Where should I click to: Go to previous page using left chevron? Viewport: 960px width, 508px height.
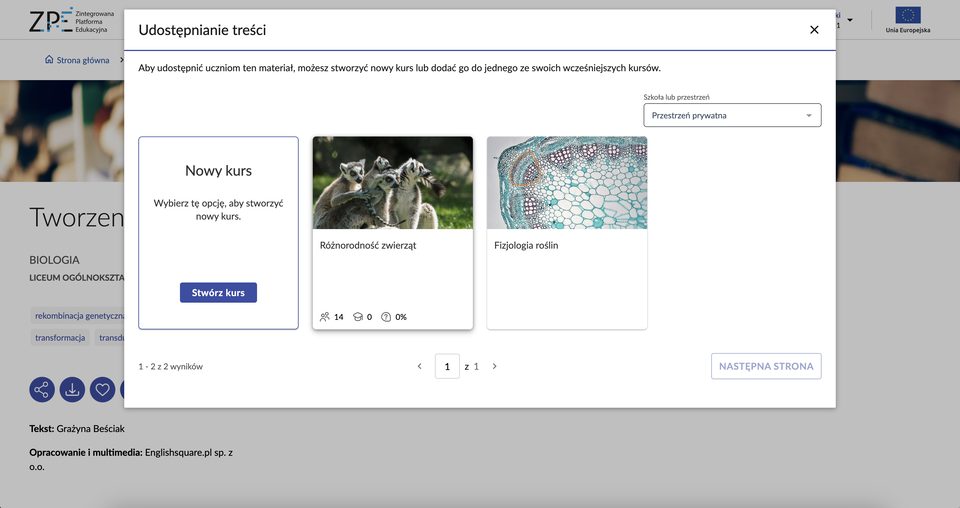(420, 366)
